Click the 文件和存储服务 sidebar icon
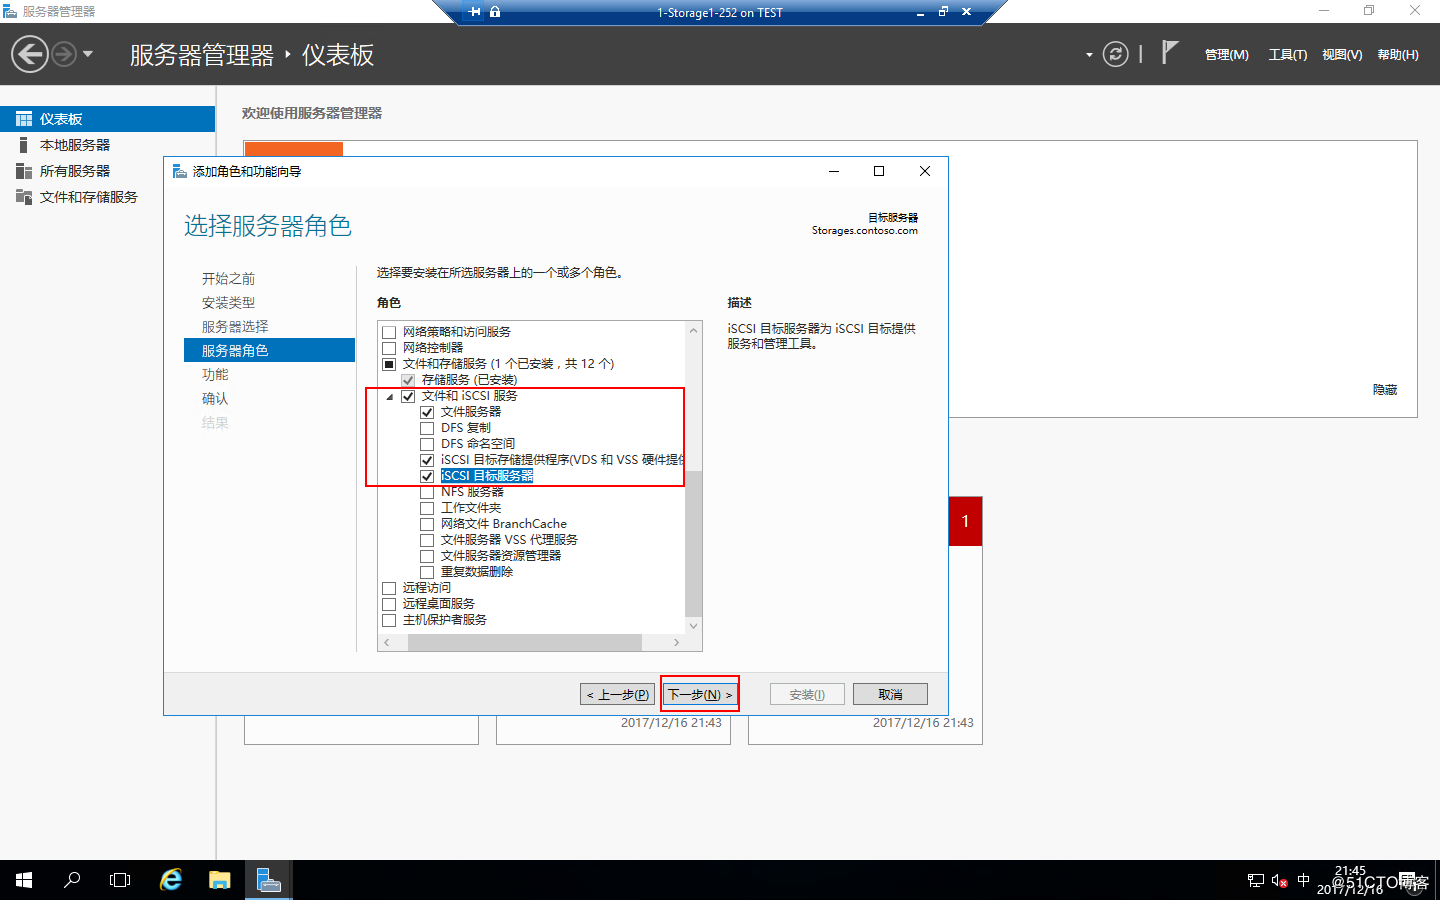This screenshot has width=1440, height=900. pos(24,197)
